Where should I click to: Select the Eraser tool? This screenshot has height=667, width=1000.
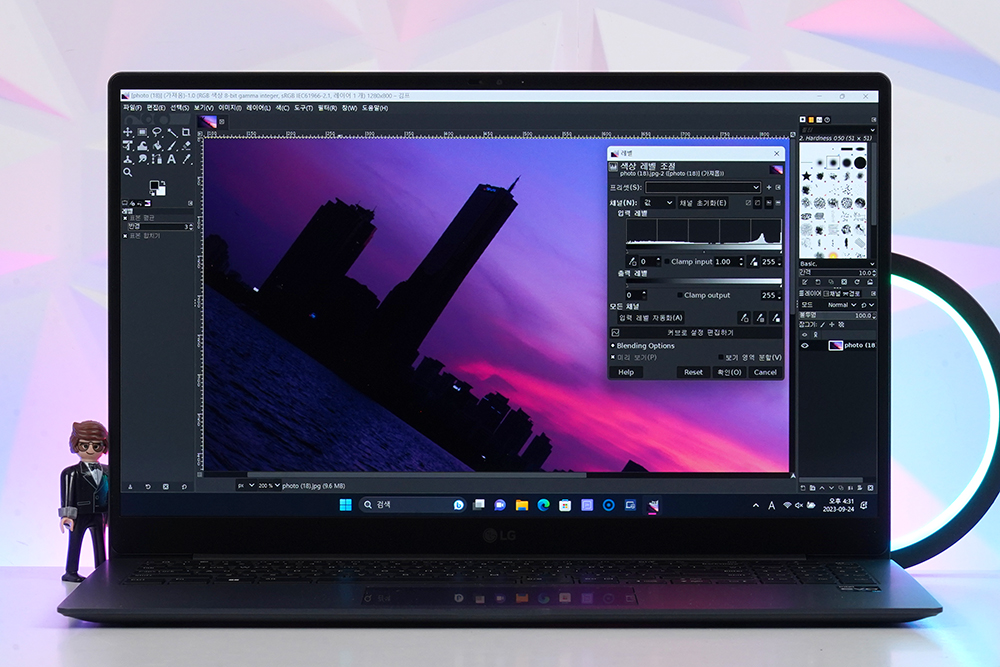pyautogui.click(x=186, y=146)
